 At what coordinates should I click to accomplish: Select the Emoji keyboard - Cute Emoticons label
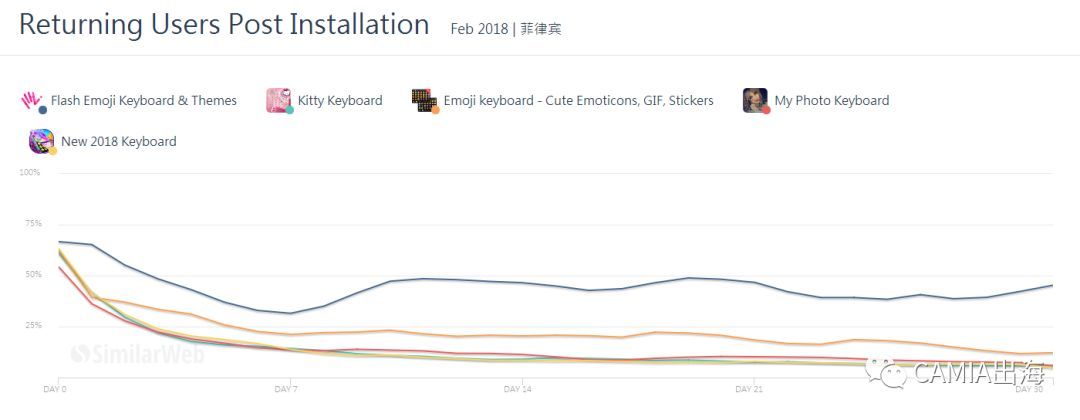(x=578, y=100)
